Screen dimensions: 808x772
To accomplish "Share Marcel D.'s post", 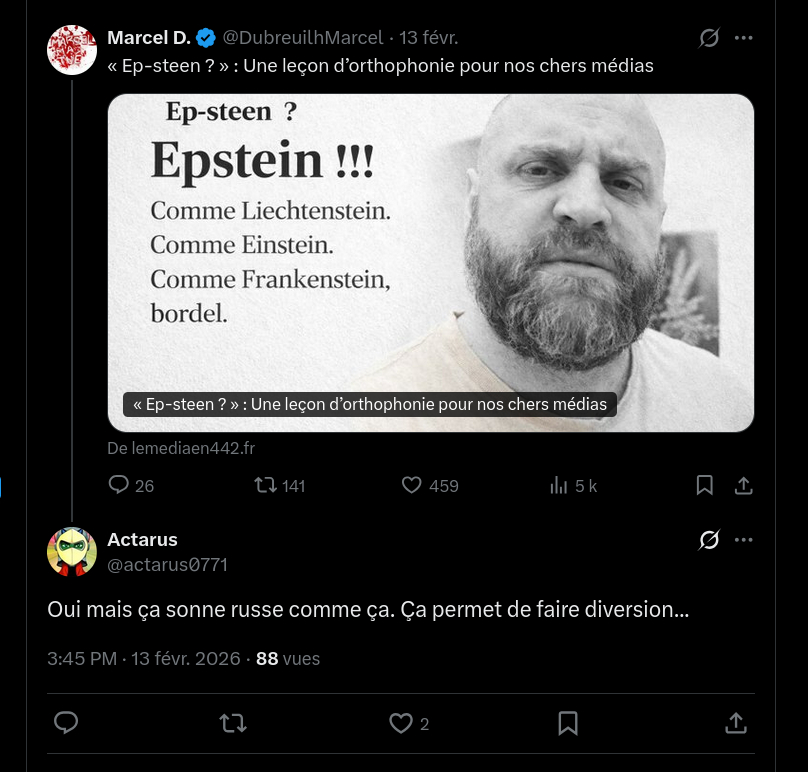I will tap(743, 485).
